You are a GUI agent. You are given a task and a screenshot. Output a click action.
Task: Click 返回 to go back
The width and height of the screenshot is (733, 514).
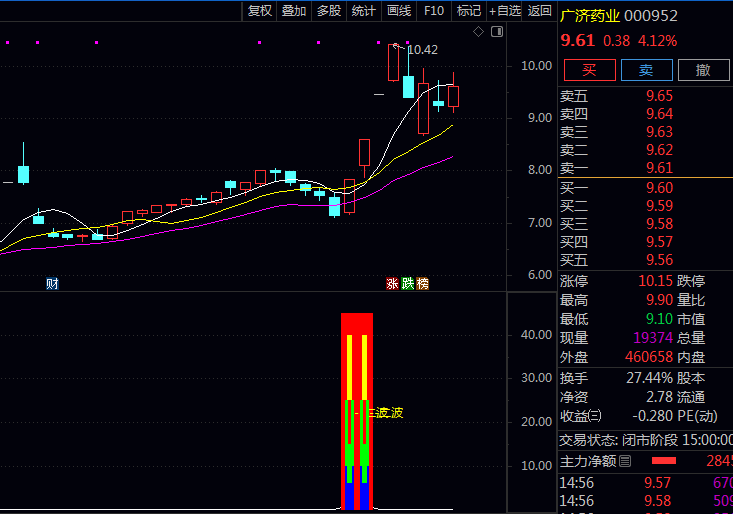coord(539,11)
